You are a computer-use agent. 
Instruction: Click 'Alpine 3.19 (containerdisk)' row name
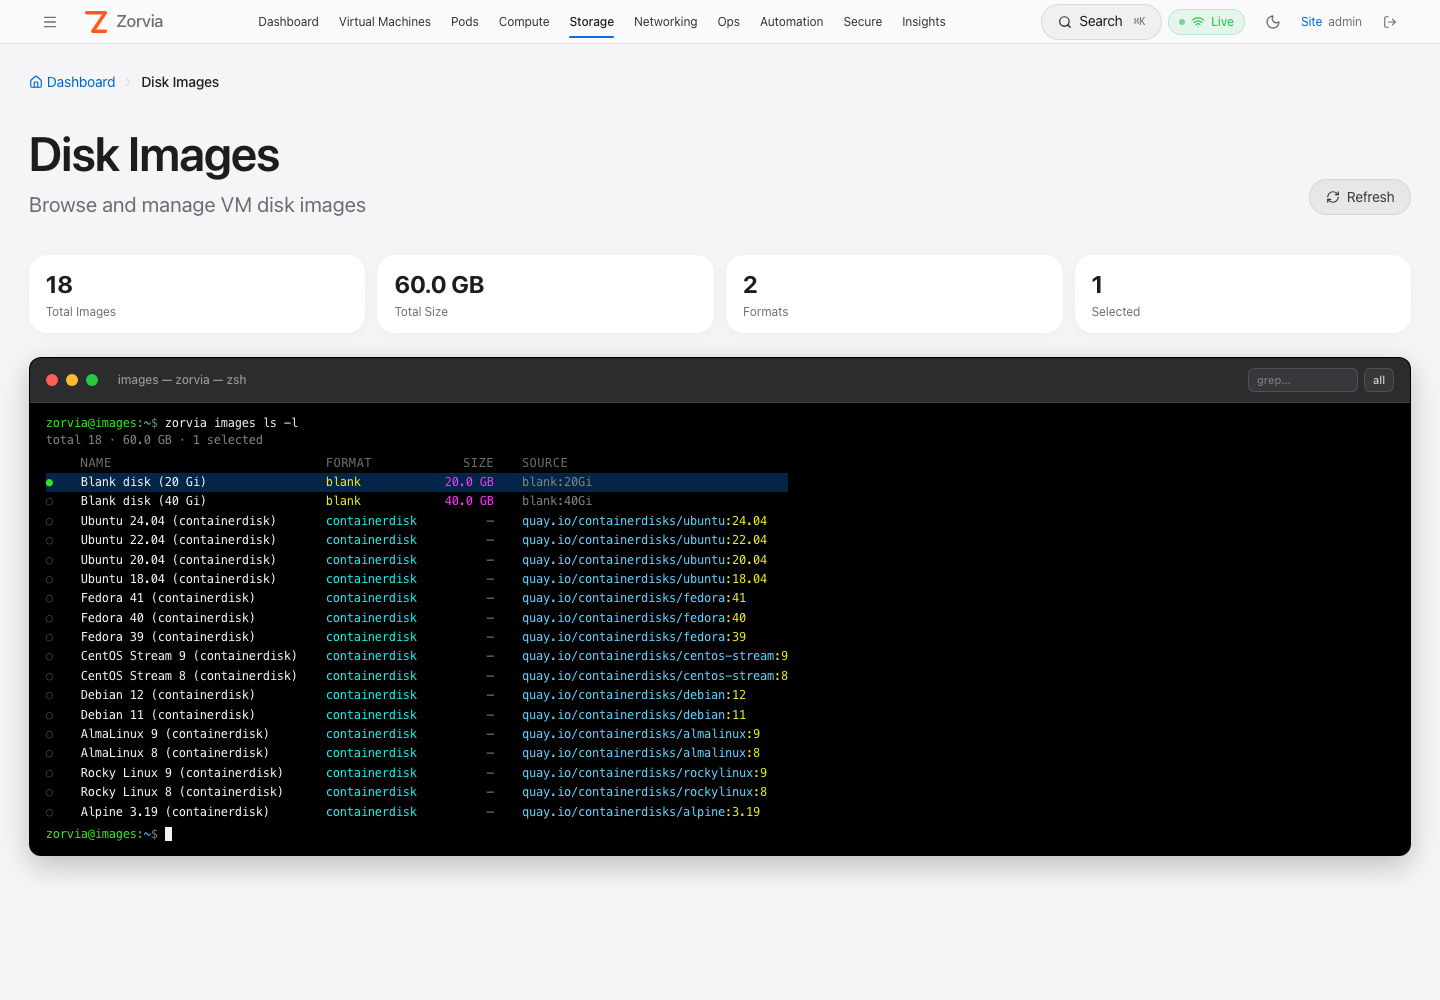pyautogui.click(x=175, y=812)
